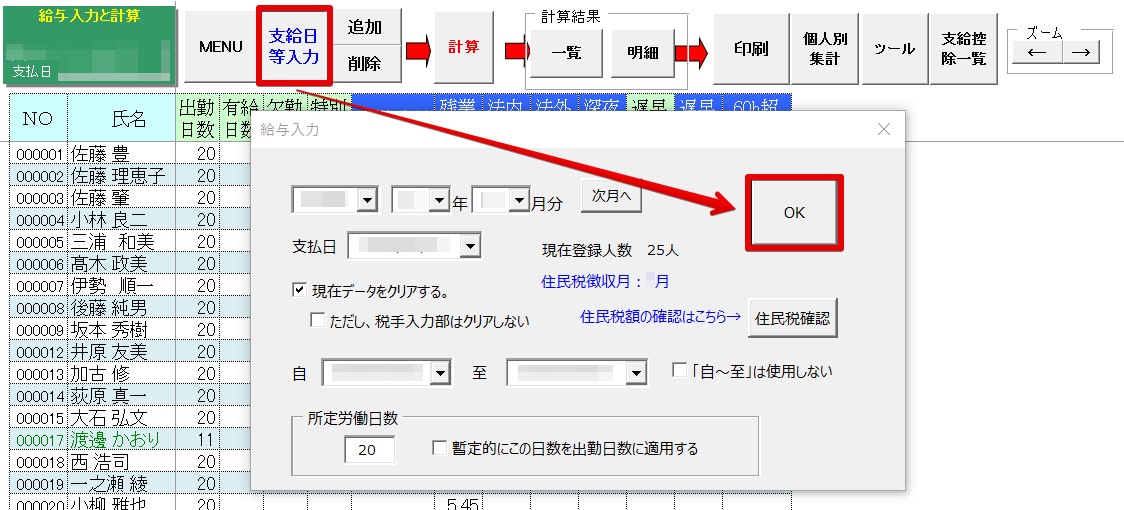
Task: Click the 追加 button
Action: coord(366,28)
